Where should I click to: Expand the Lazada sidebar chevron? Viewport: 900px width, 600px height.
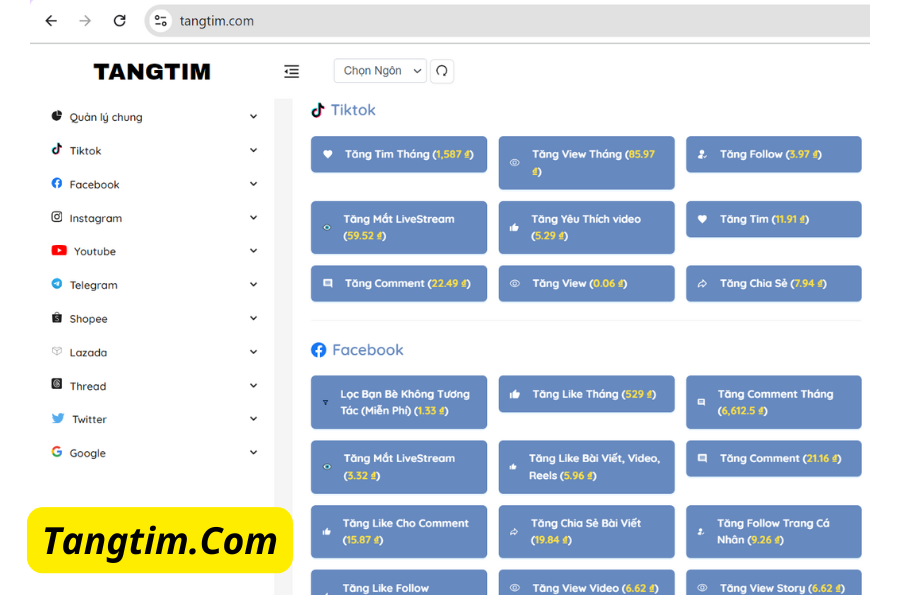[x=253, y=352]
